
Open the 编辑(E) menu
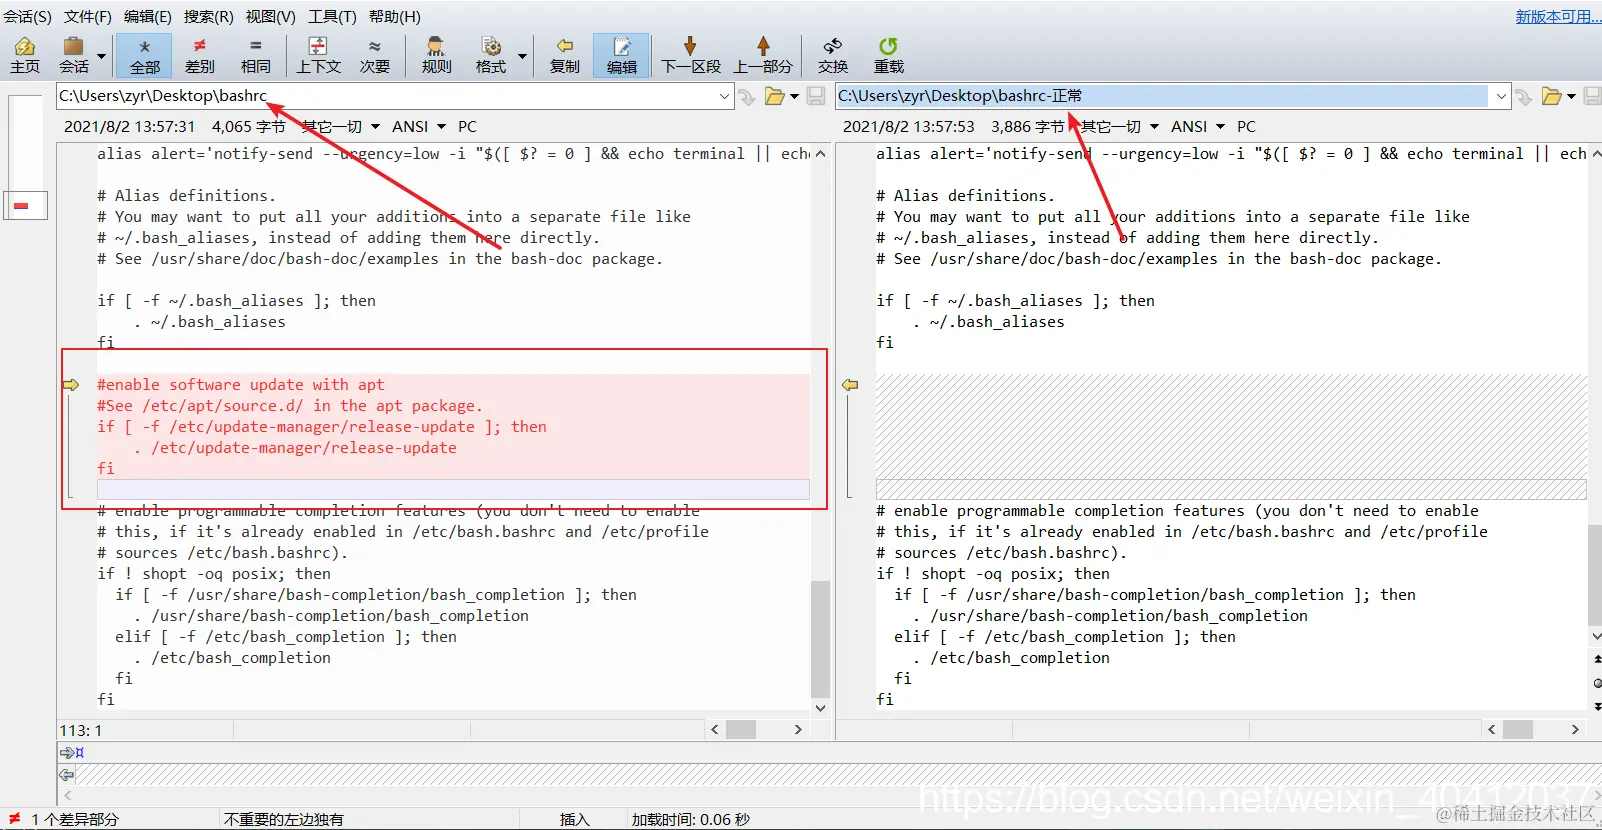(x=148, y=16)
